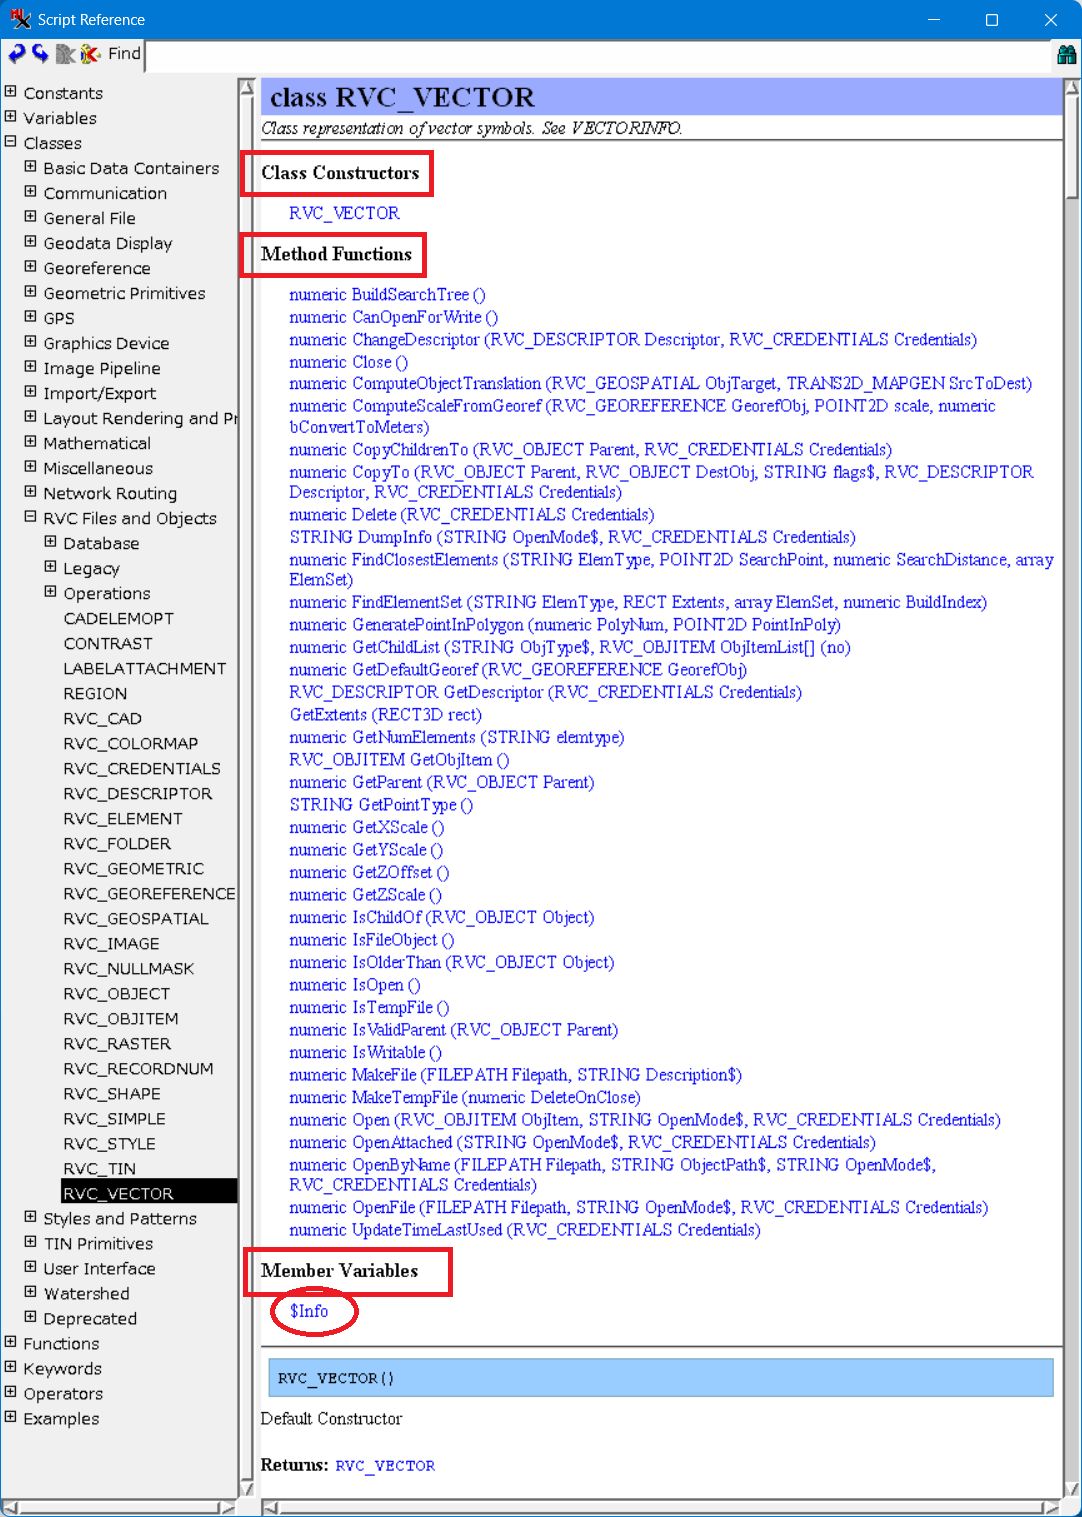Image resolution: width=1082 pixels, height=1517 pixels.
Task: Collapse RVC Files and Objects node
Action: 31,517
